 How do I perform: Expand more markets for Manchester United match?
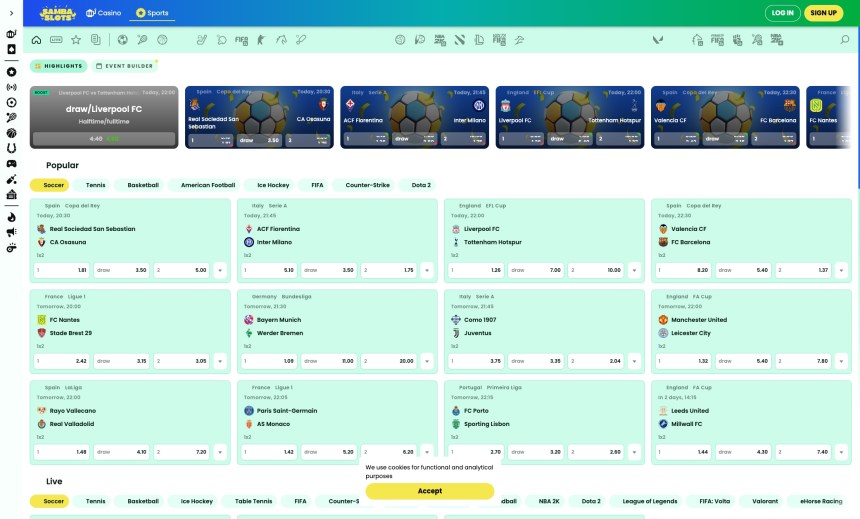point(841,361)
